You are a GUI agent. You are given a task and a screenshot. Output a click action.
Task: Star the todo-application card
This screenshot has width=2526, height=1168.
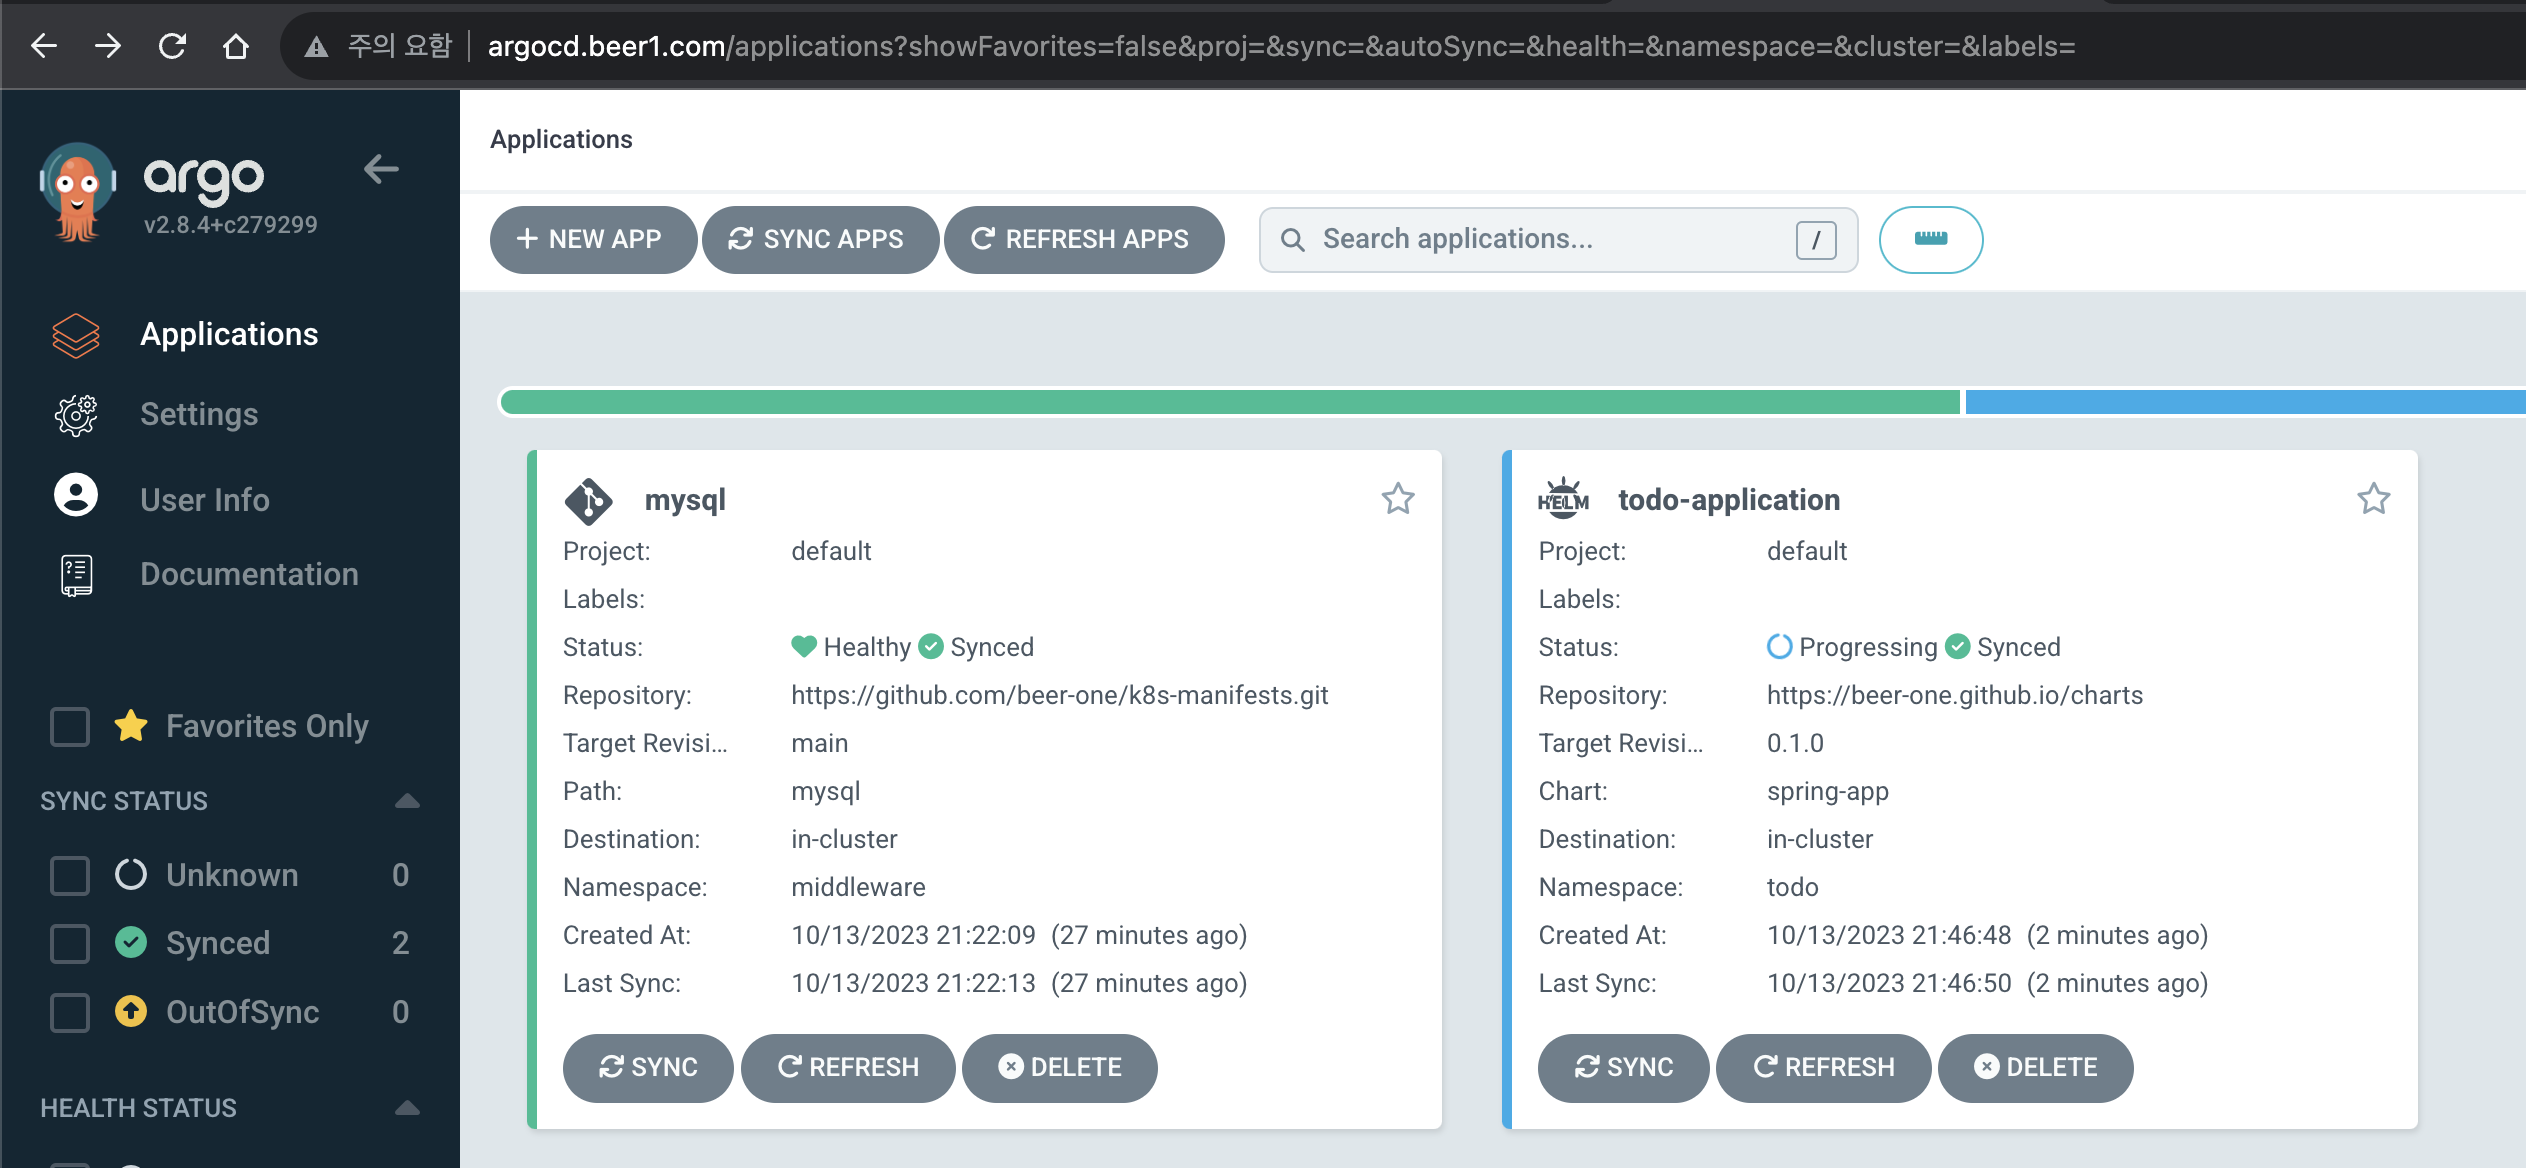[x=2373, y=498]
